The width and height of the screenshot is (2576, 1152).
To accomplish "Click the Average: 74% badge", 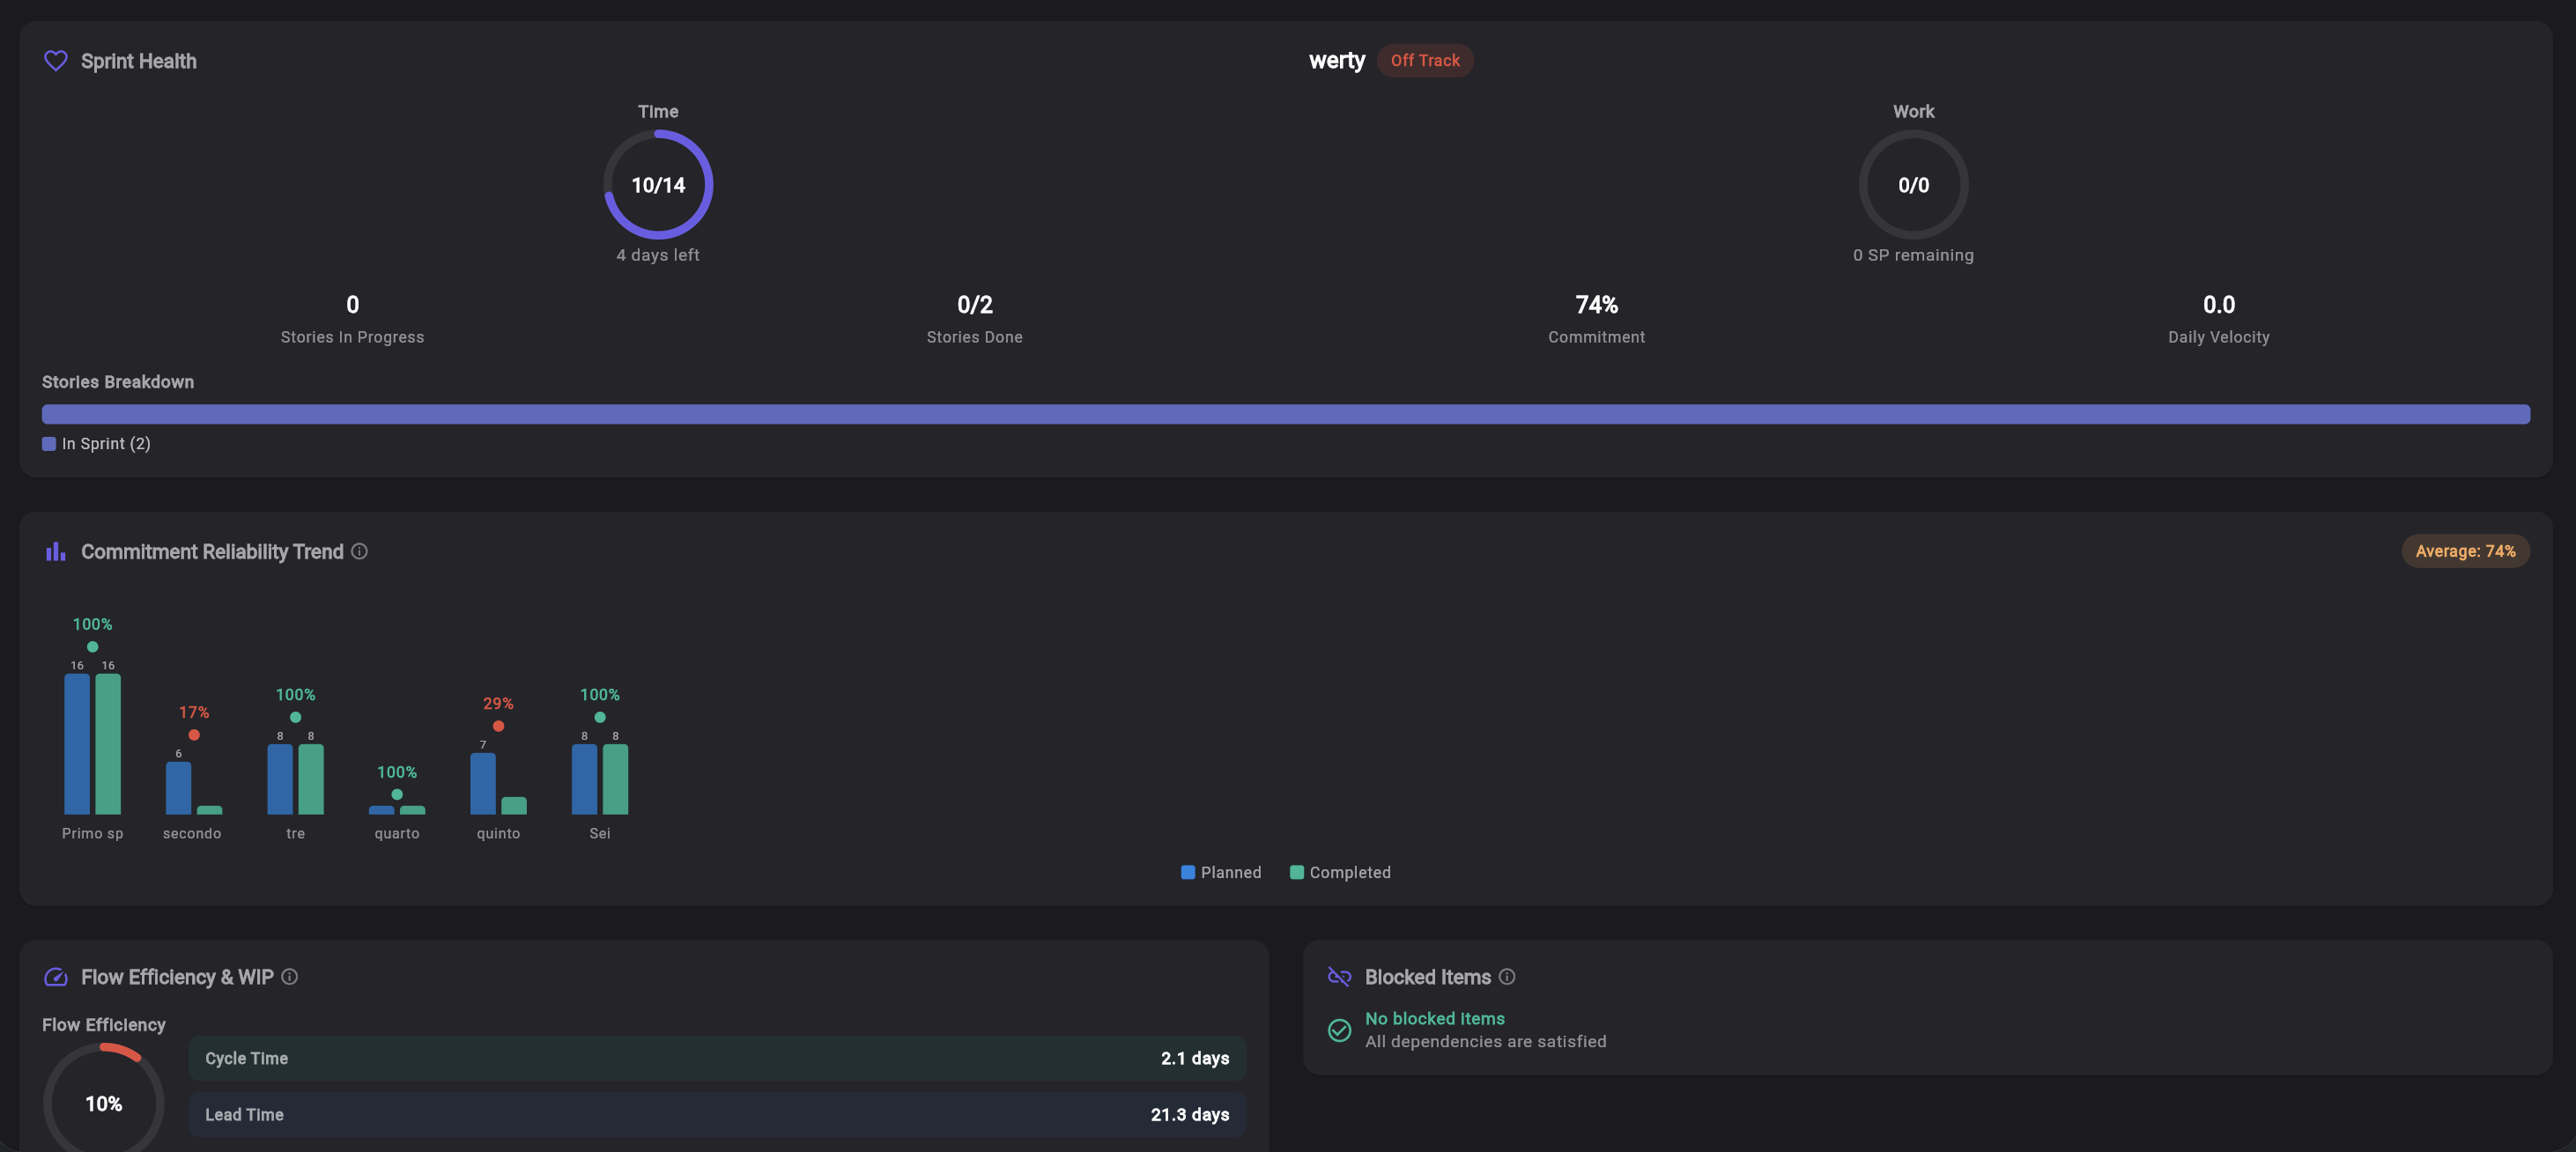I will pyautogui.click(x=2466, y=550).
